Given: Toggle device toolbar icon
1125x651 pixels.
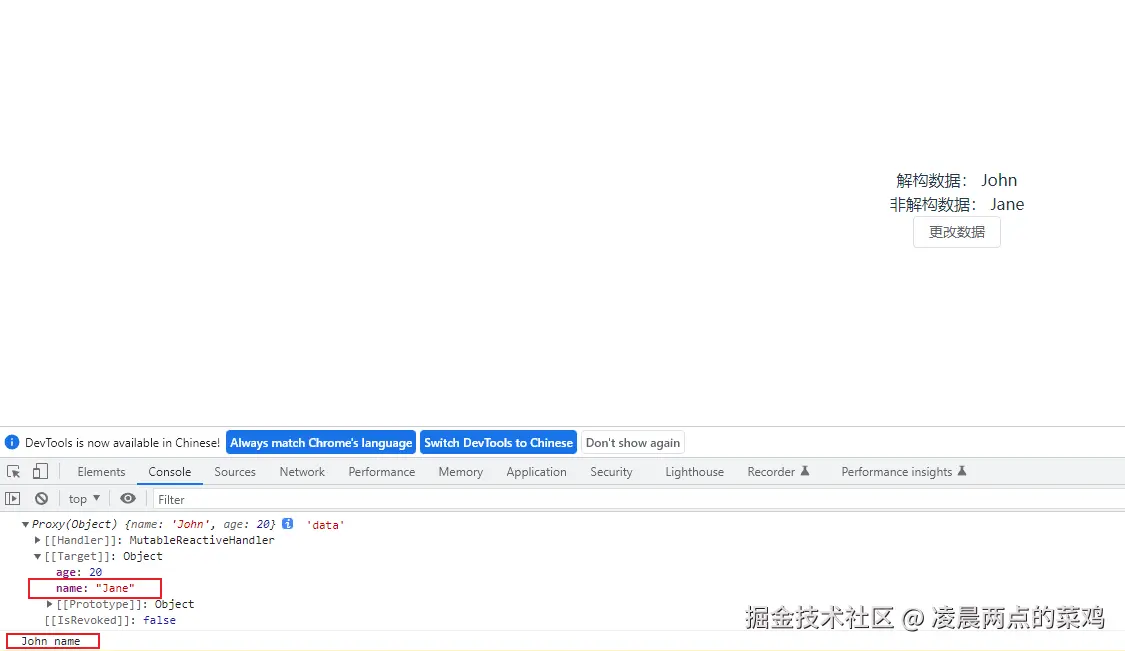Looking at the screenshot, I should click(x=40, y=472).
